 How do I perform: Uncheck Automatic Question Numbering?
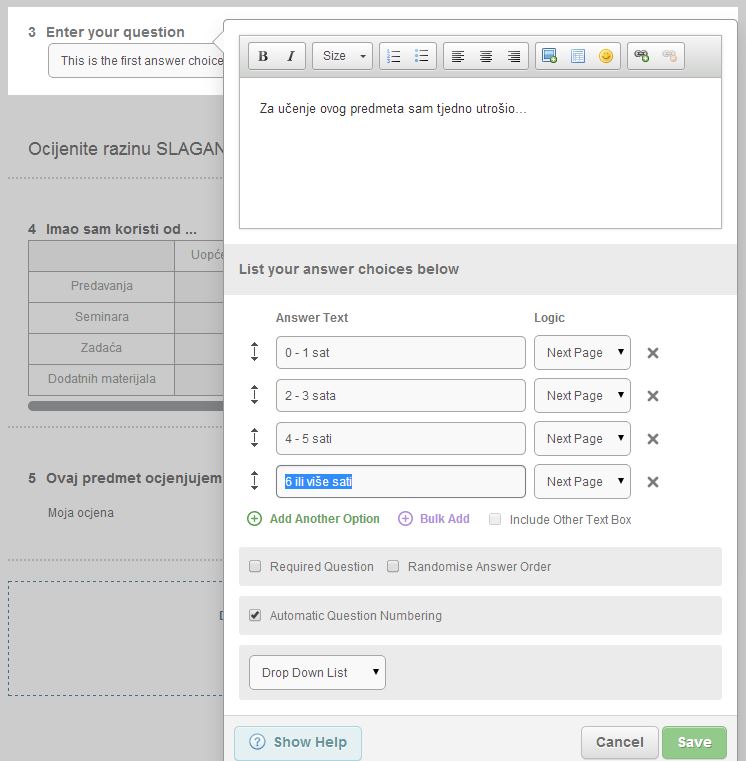coord(255,615)
